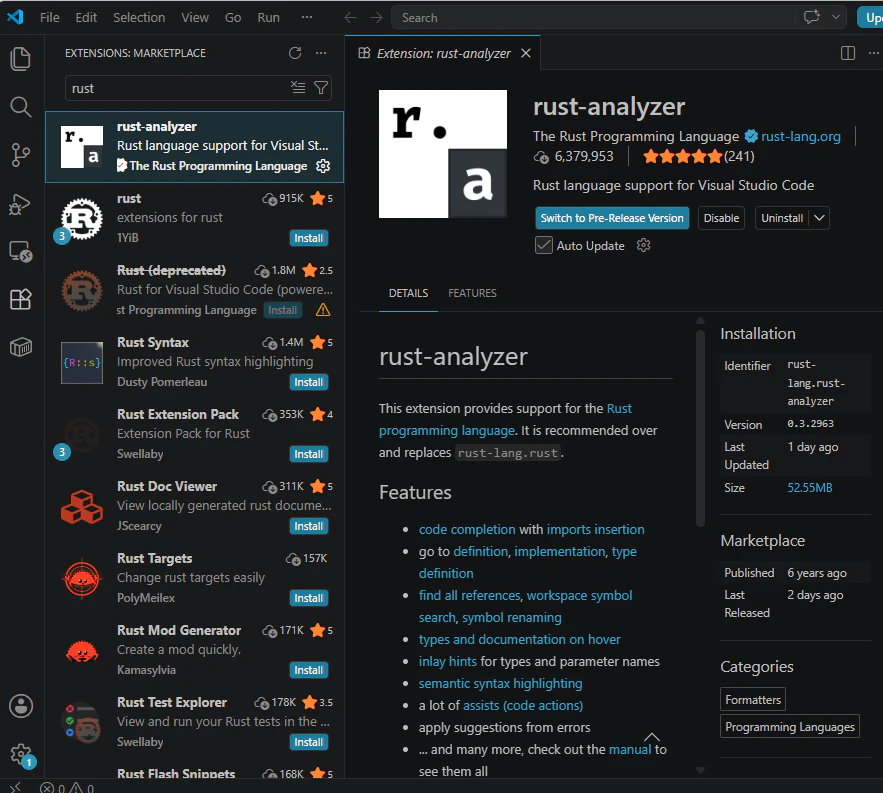
Task: Disable the rust-analyzer extension
Action: pyautogui.click(x=721, y=218)
